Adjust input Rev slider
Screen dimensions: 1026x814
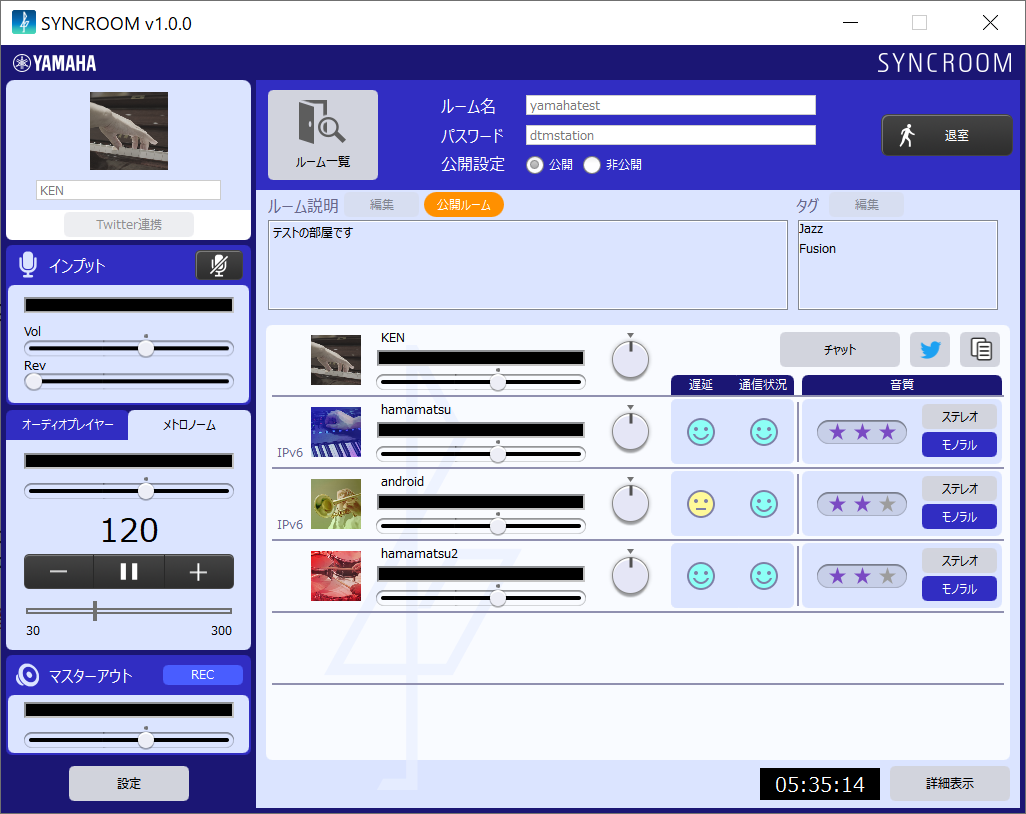click(129, 381)
